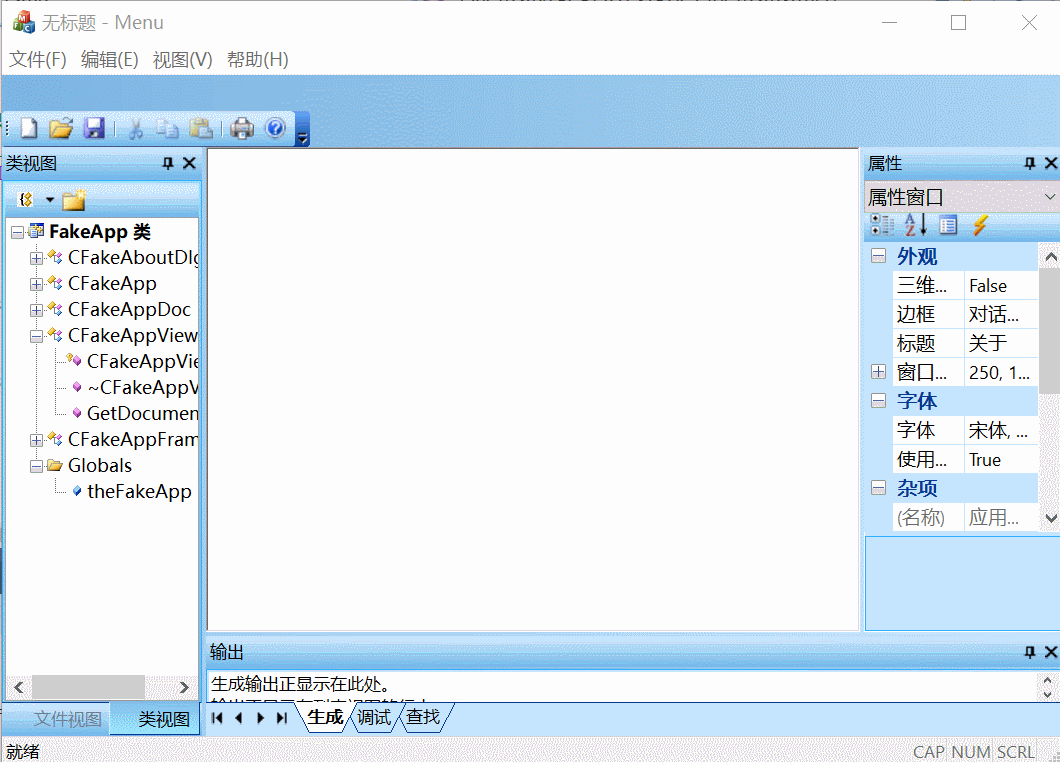Click the property pages icon
Screen dimensions: 1060x762
pyautogui.click(x=948, y=225)
